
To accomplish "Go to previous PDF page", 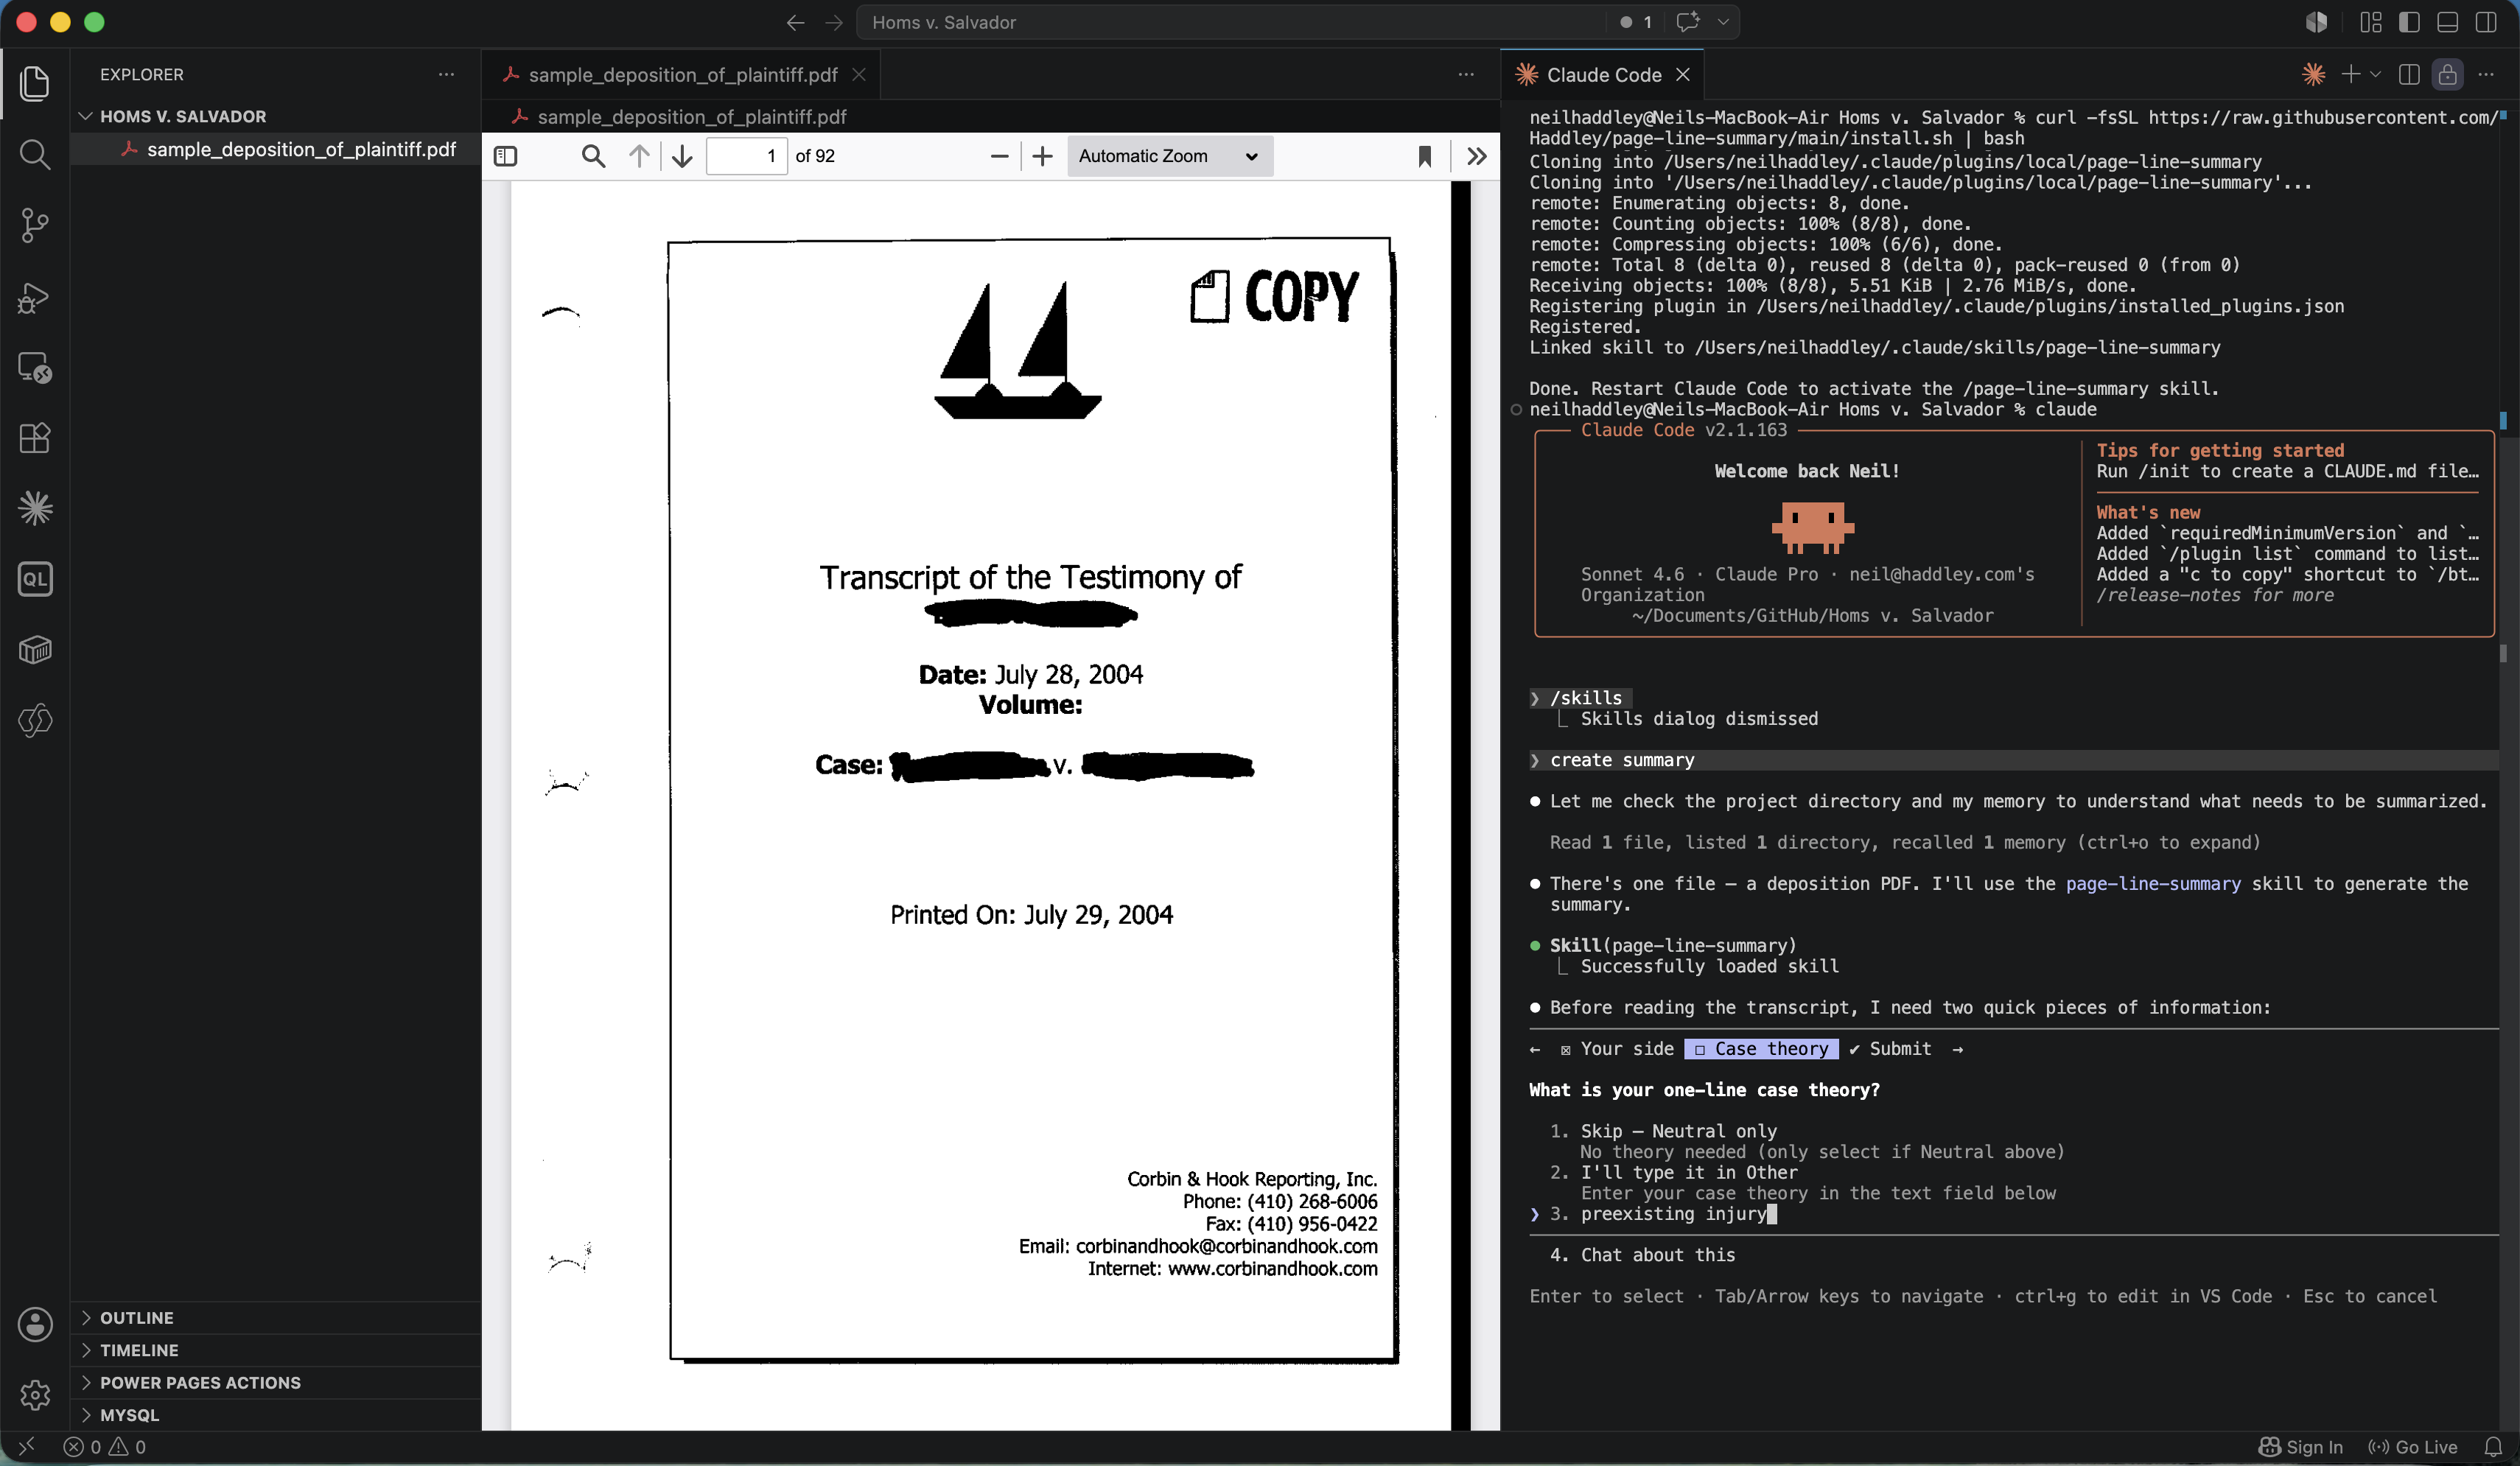I will click(x=639, y=156).
